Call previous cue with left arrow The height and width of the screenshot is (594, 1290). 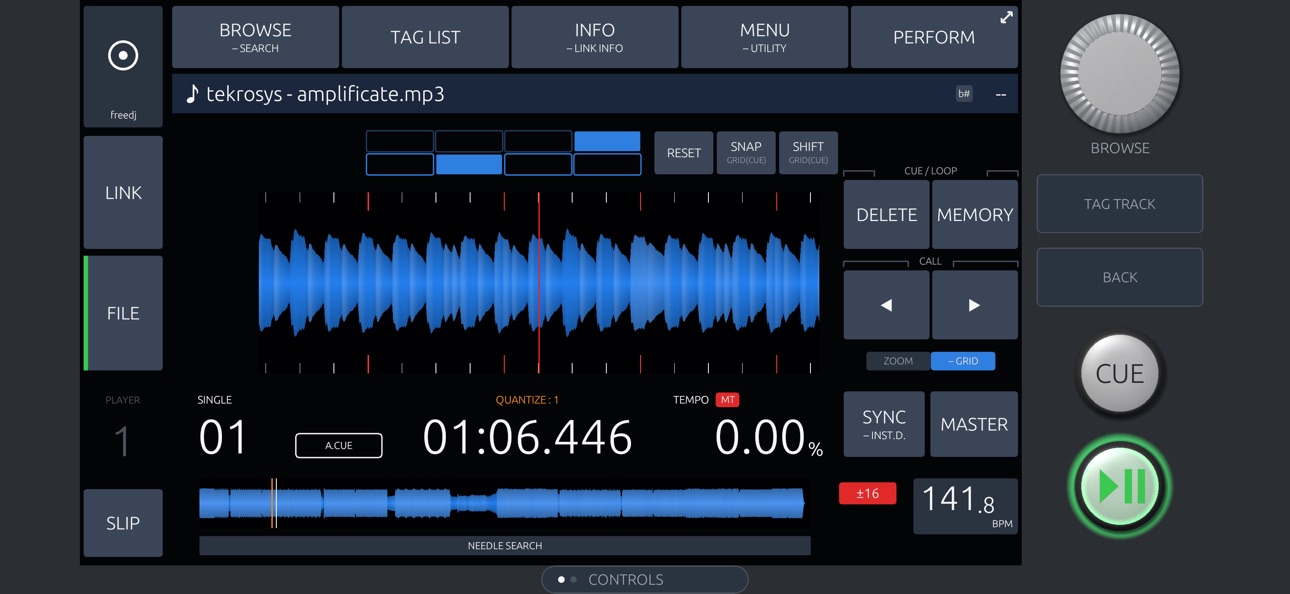[x=886, y=305]
